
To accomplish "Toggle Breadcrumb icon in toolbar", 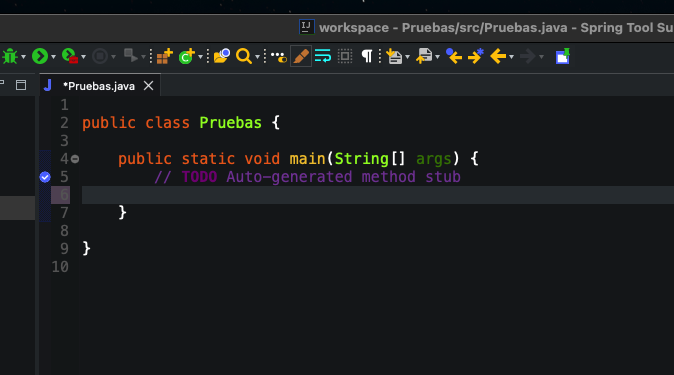I will click(279, 57).
